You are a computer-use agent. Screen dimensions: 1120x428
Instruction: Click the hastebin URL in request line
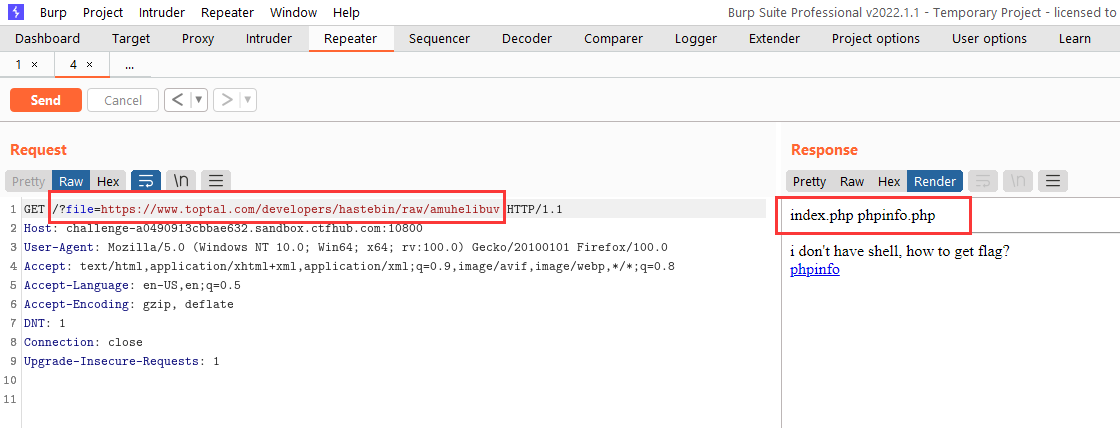coord(300,209)
